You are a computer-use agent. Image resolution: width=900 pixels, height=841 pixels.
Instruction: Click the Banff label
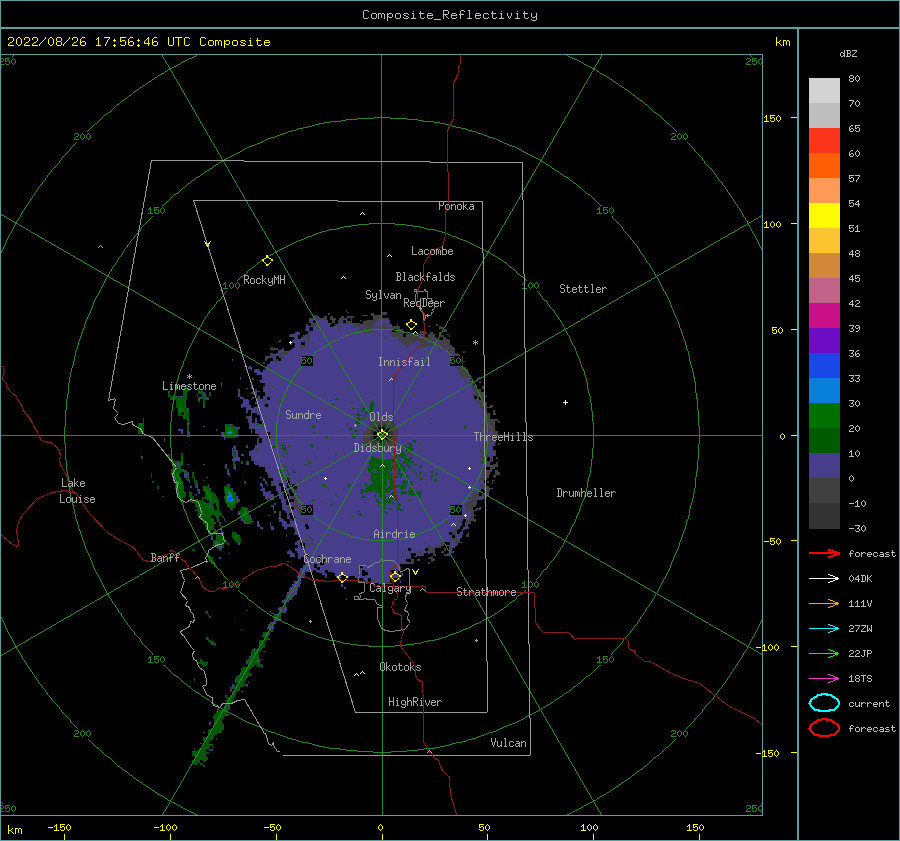click(165, 557)
